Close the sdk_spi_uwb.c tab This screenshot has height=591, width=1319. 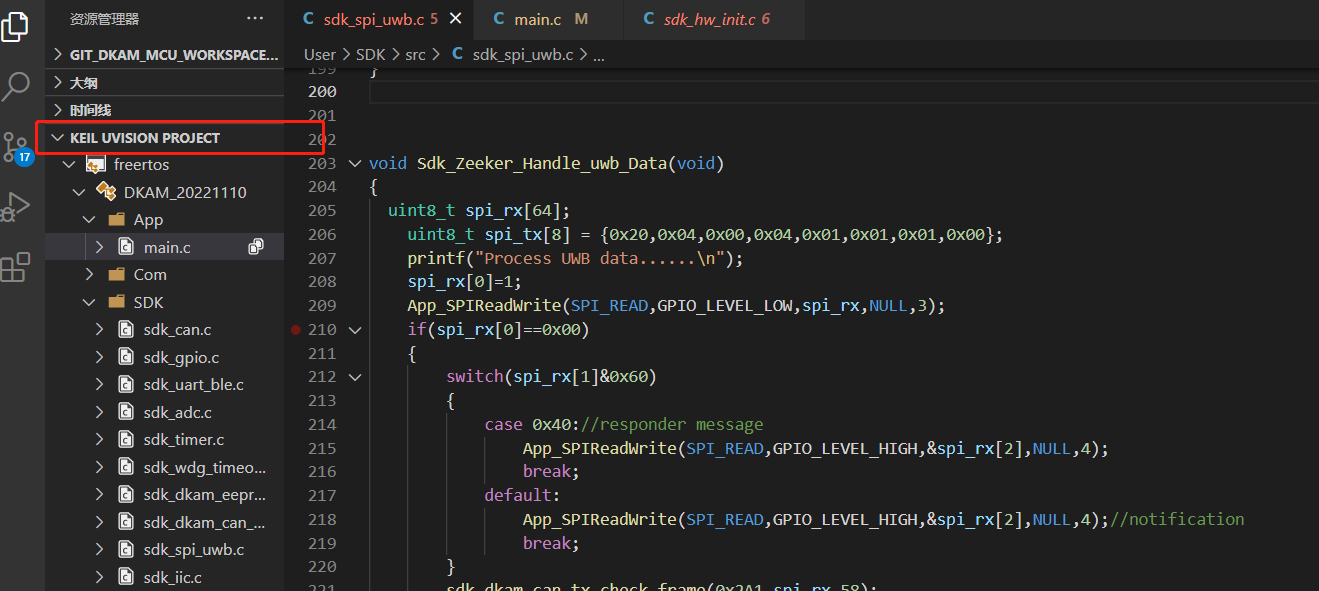coord(456,19)
